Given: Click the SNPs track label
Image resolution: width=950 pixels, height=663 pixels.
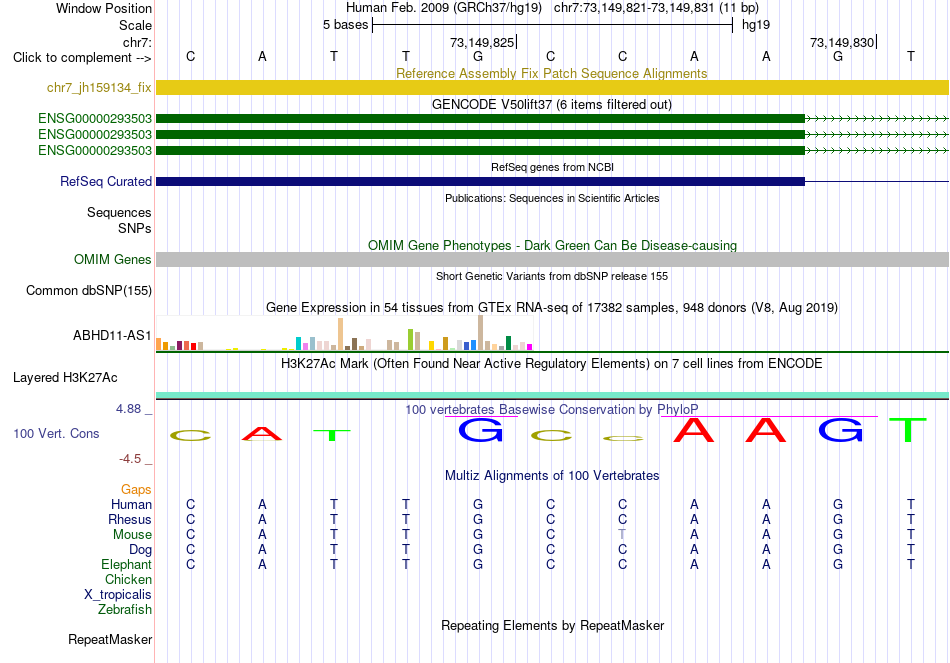Looking at the screenshot, I should 135,228.
